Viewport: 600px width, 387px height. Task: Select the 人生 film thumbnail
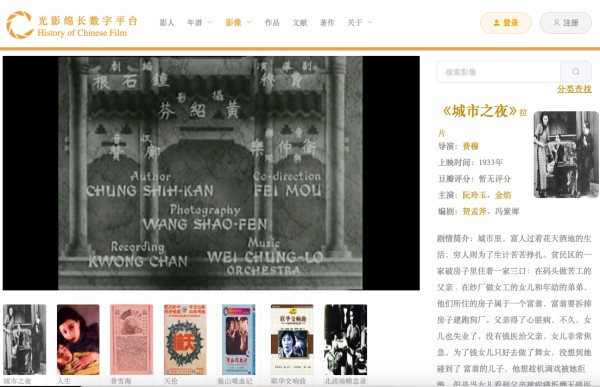tap(78, 340)
